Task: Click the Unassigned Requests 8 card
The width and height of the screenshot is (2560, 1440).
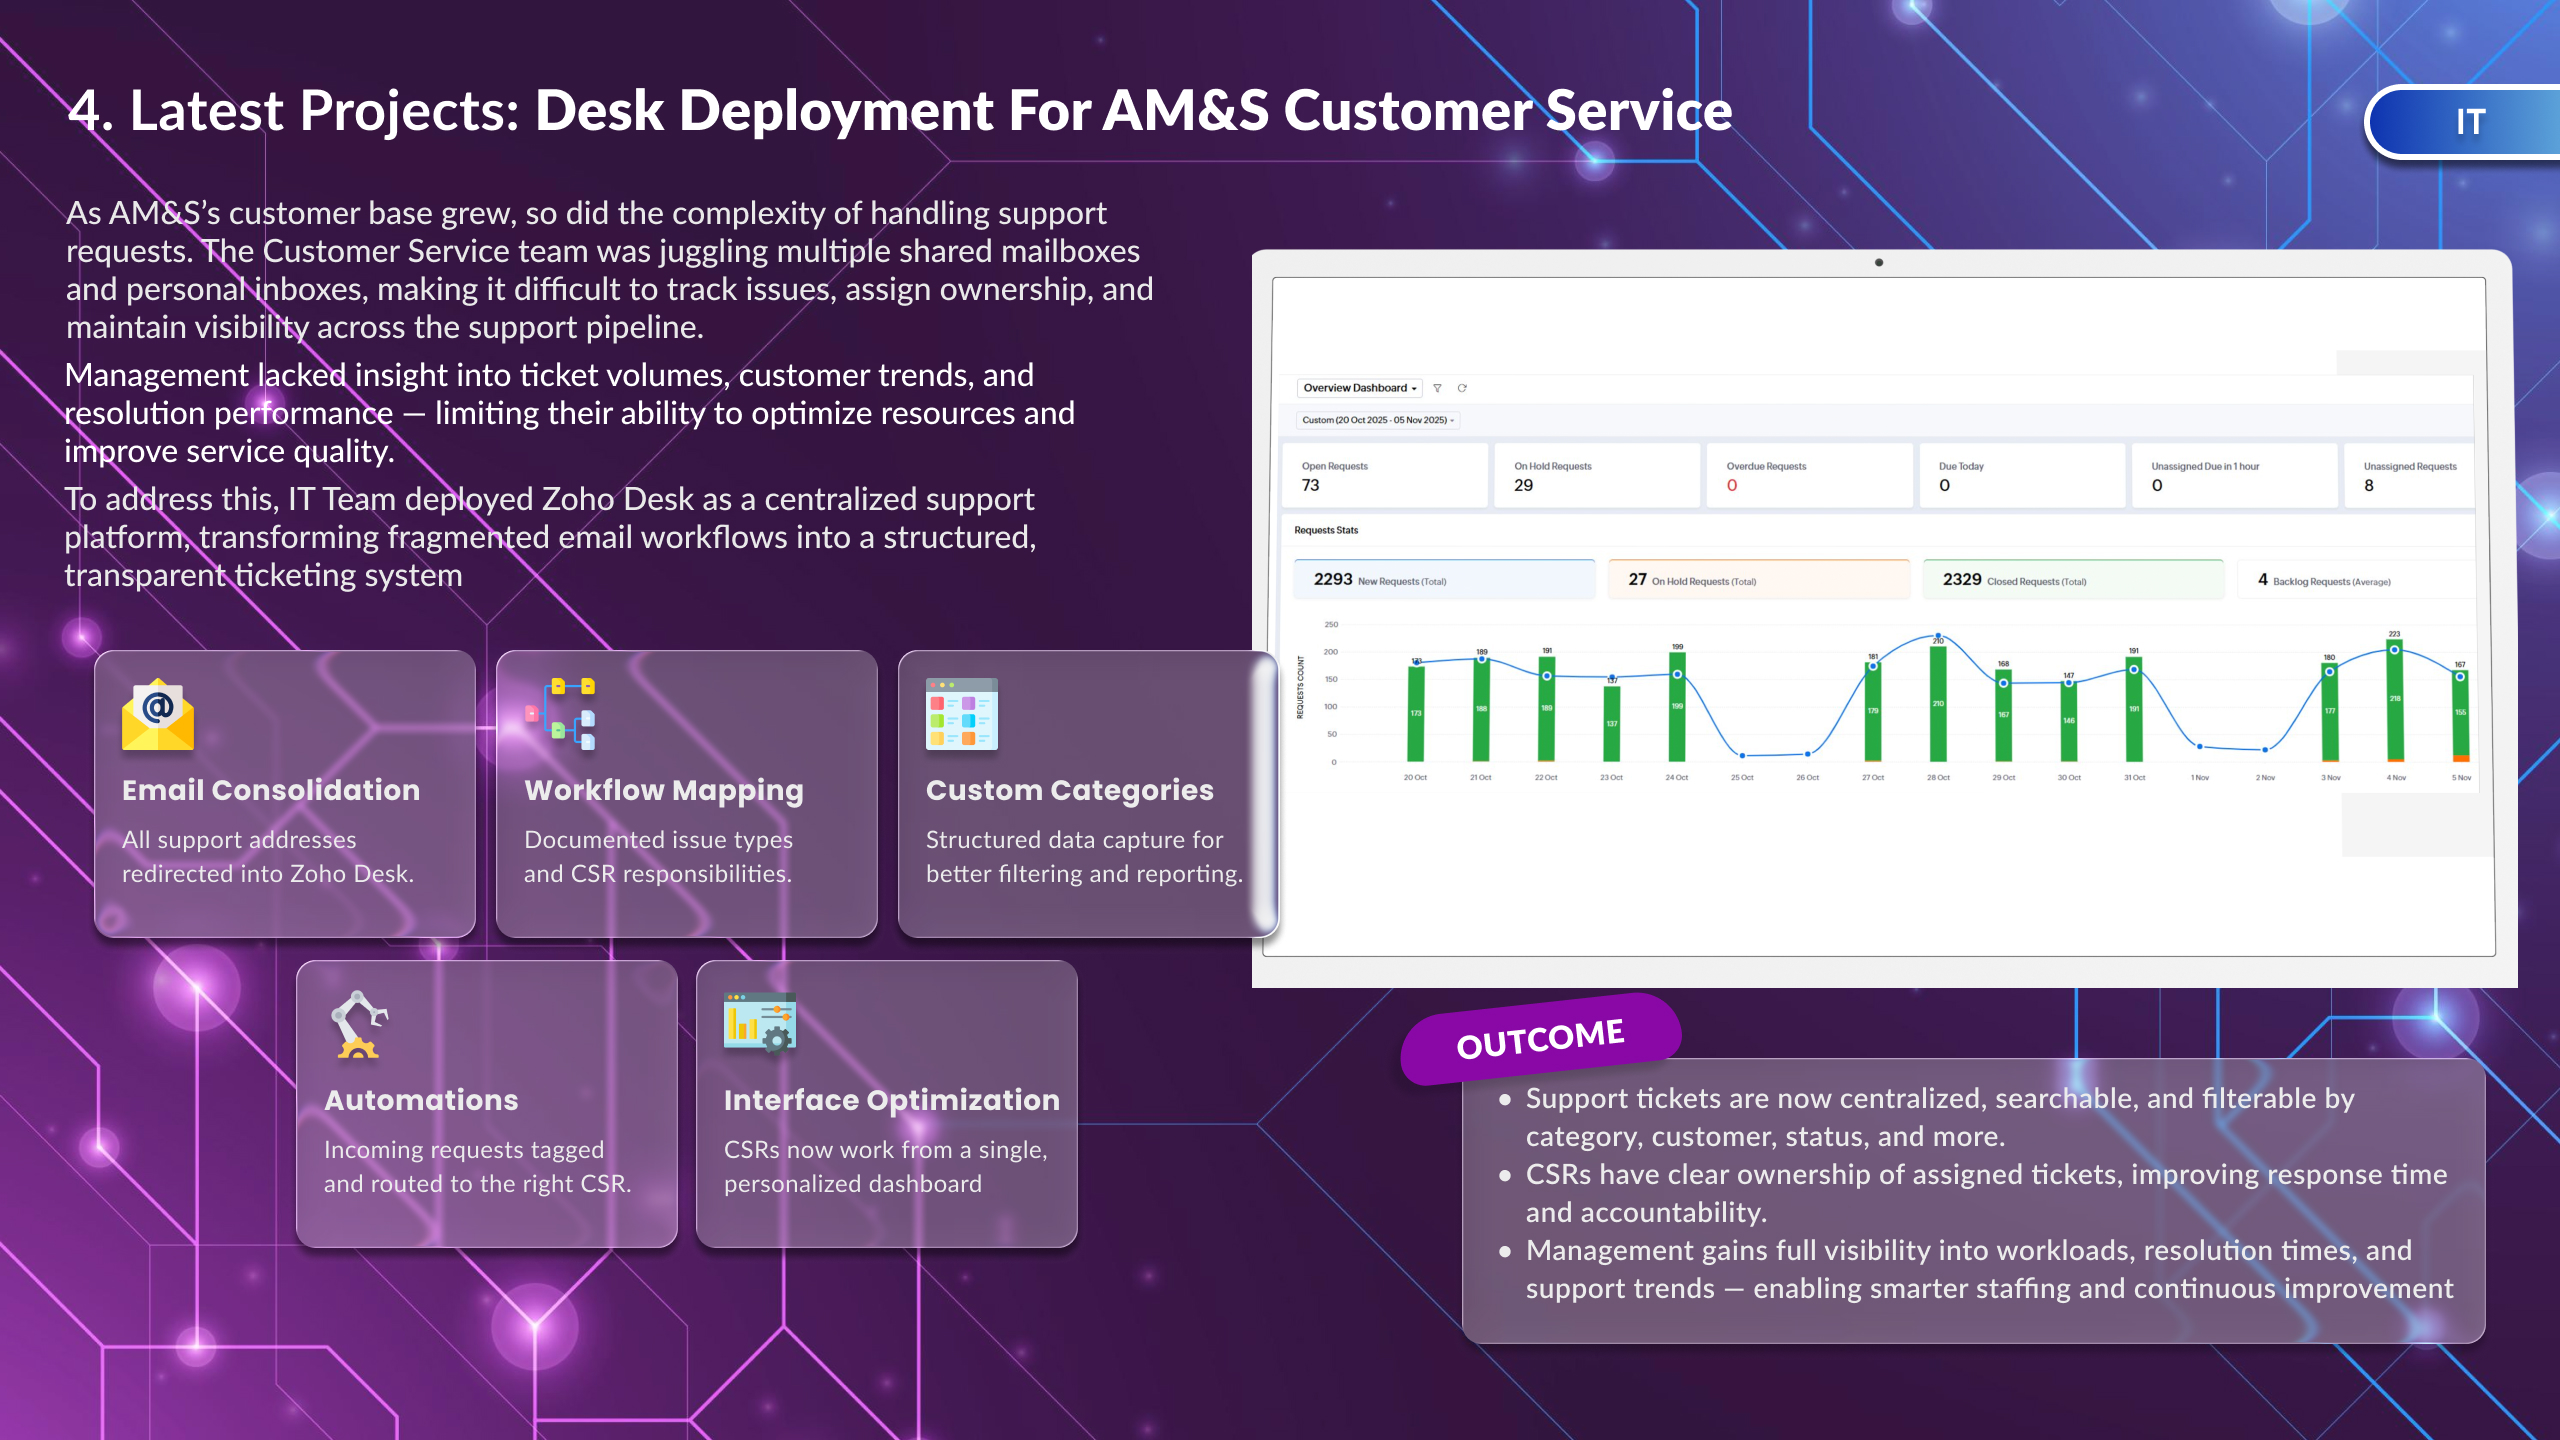Action: (x=2410, y=476)
